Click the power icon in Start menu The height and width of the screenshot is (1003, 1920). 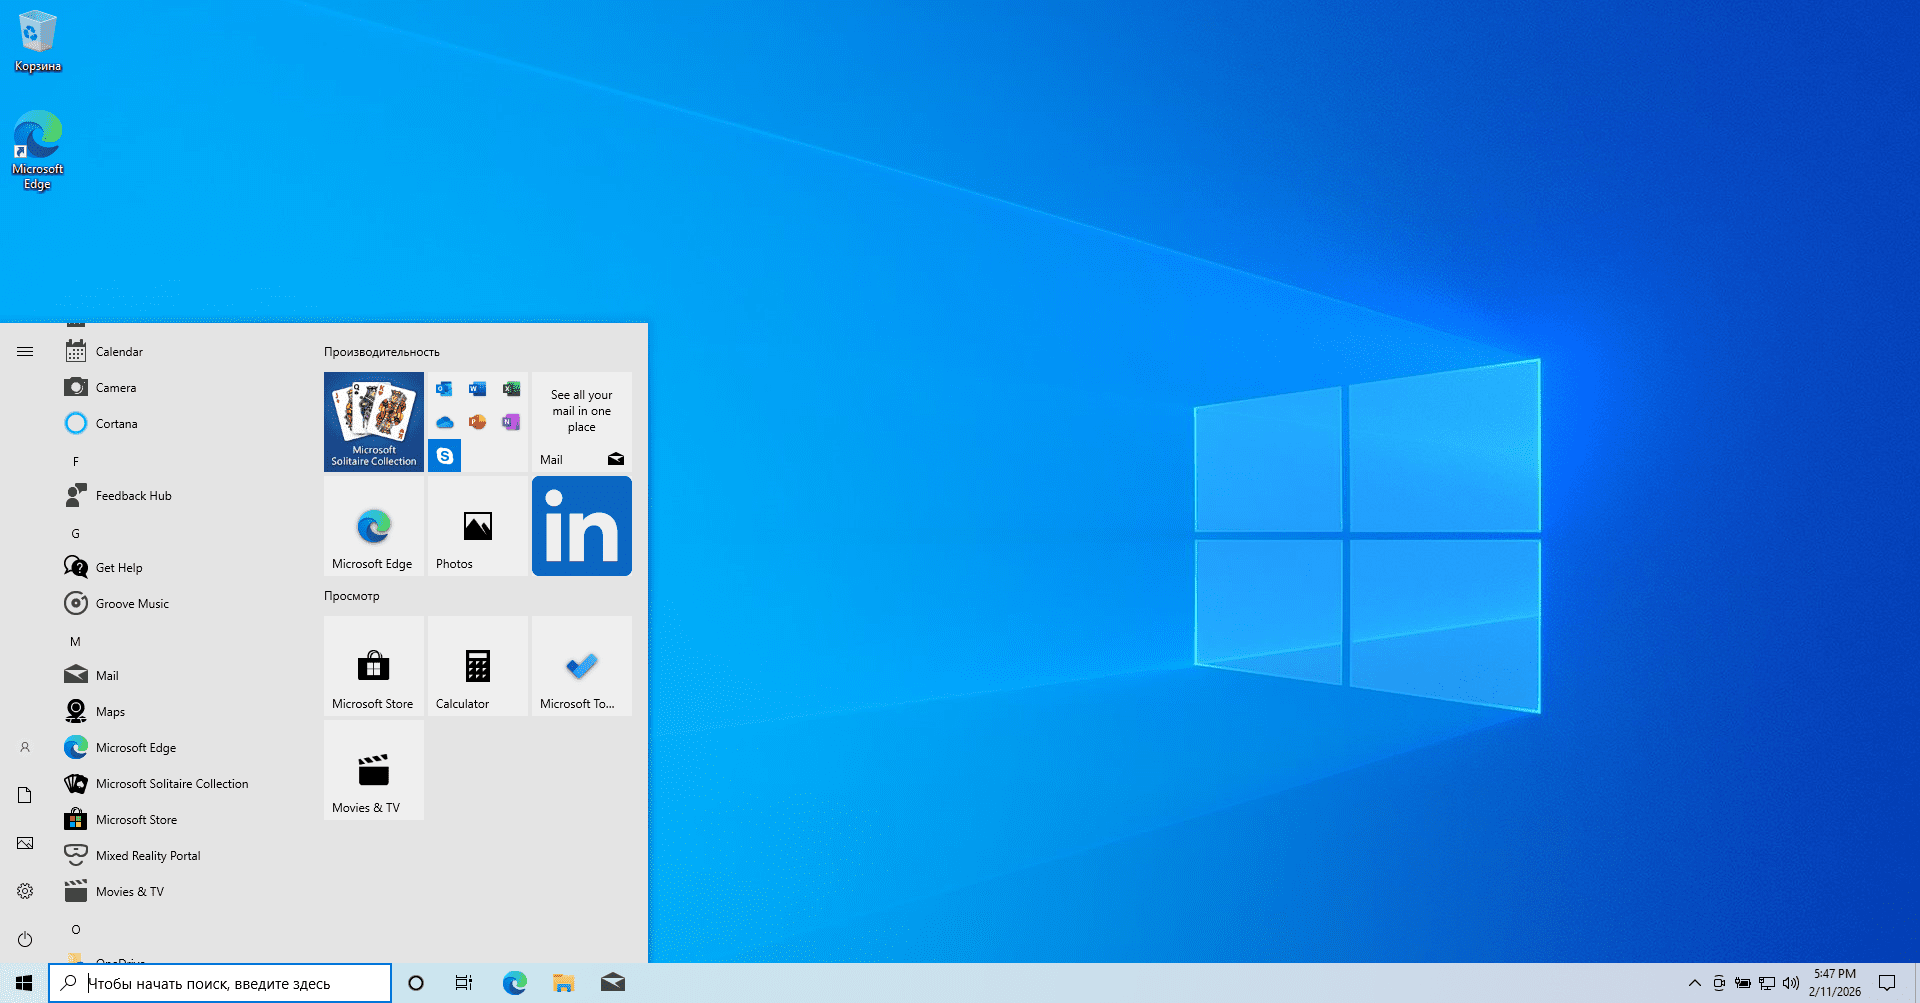[x=25, y=939]
